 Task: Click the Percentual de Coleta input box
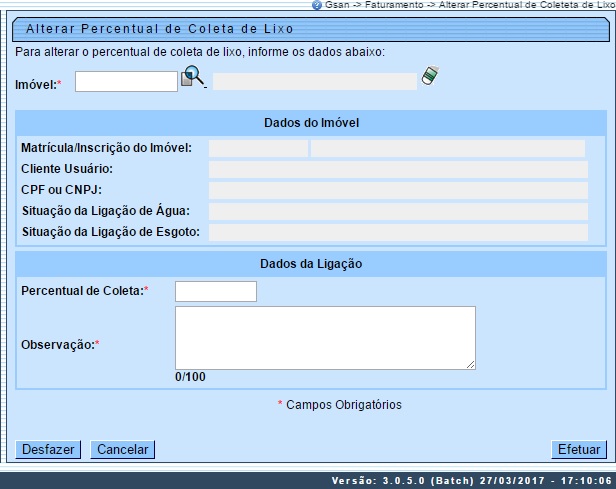[215, 291]
